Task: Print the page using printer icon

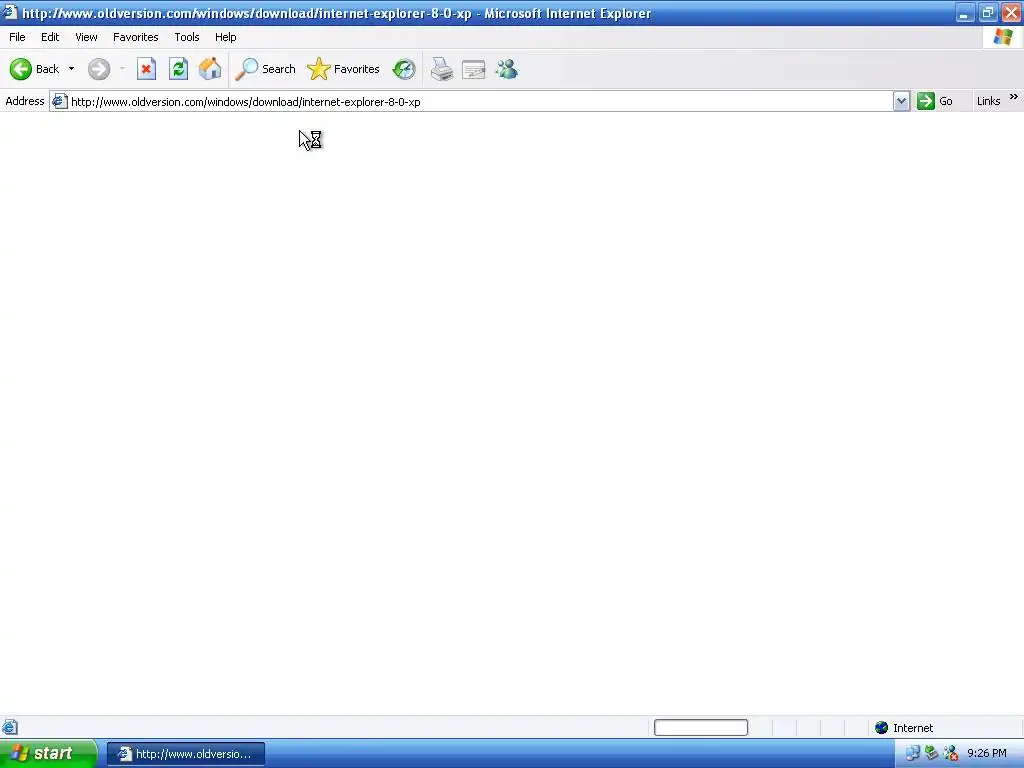Action: (442, 69)
